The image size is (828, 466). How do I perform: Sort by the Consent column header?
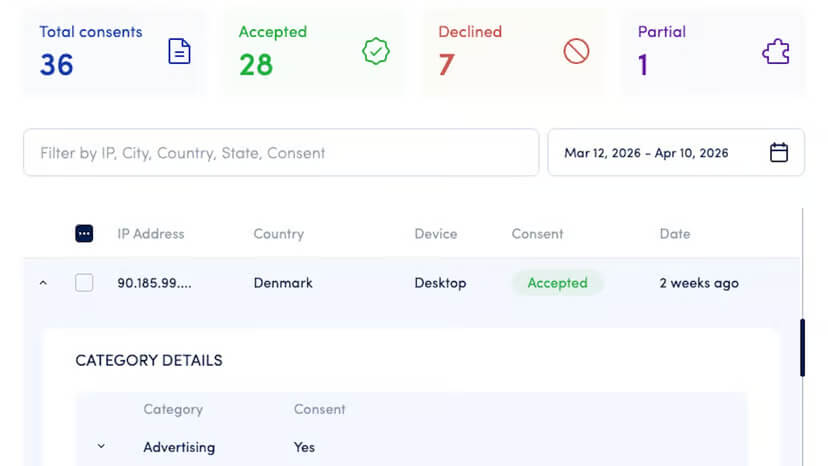click(537, 234)
